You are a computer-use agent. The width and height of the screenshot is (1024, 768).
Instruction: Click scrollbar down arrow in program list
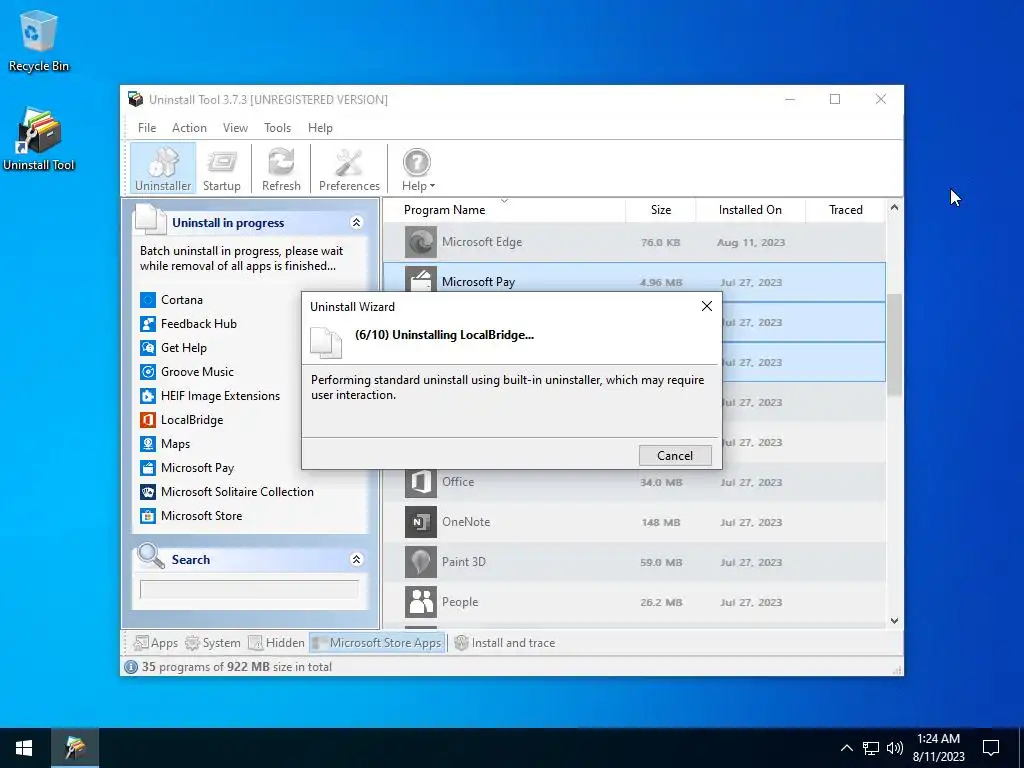click(894, 620)
